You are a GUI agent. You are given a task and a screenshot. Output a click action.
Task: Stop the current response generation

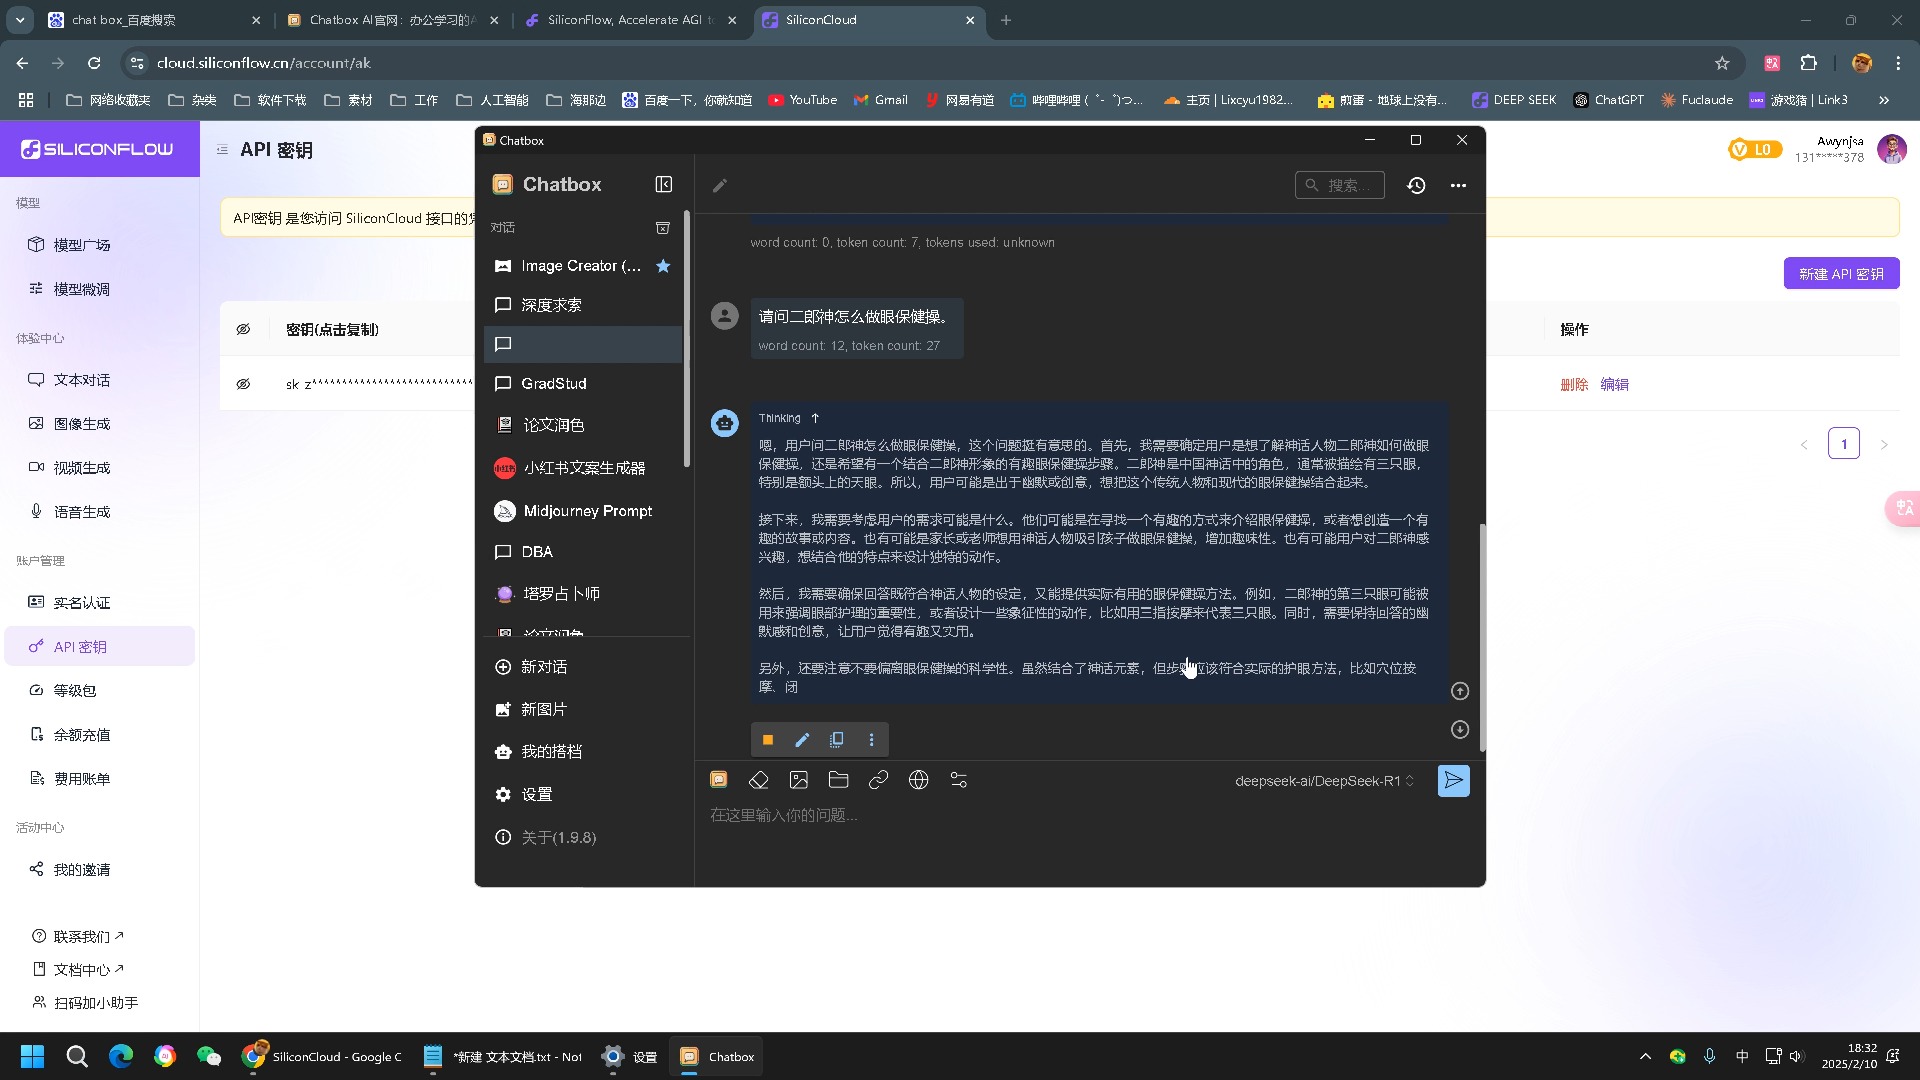point(767,739)
